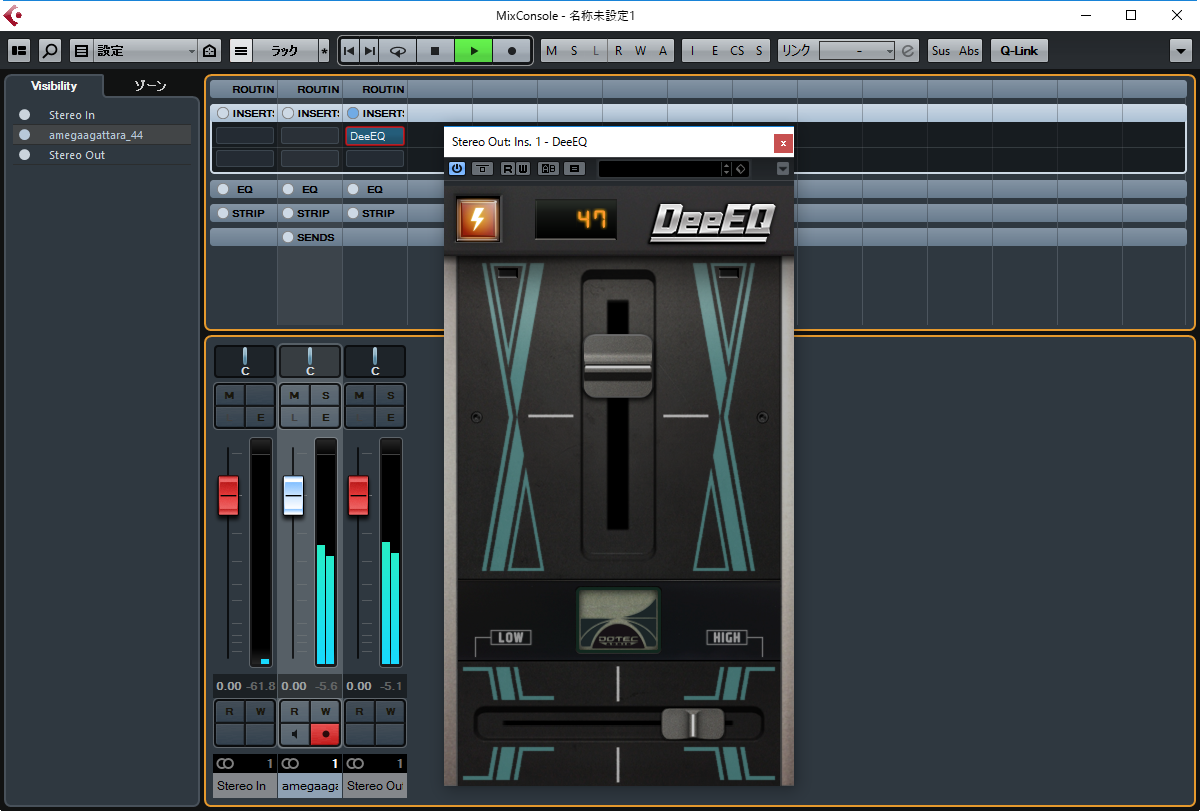Expand the EQ rack on Stereo Out
The width and height of the screenshot is (1200, 811).
tap(375, 189)
